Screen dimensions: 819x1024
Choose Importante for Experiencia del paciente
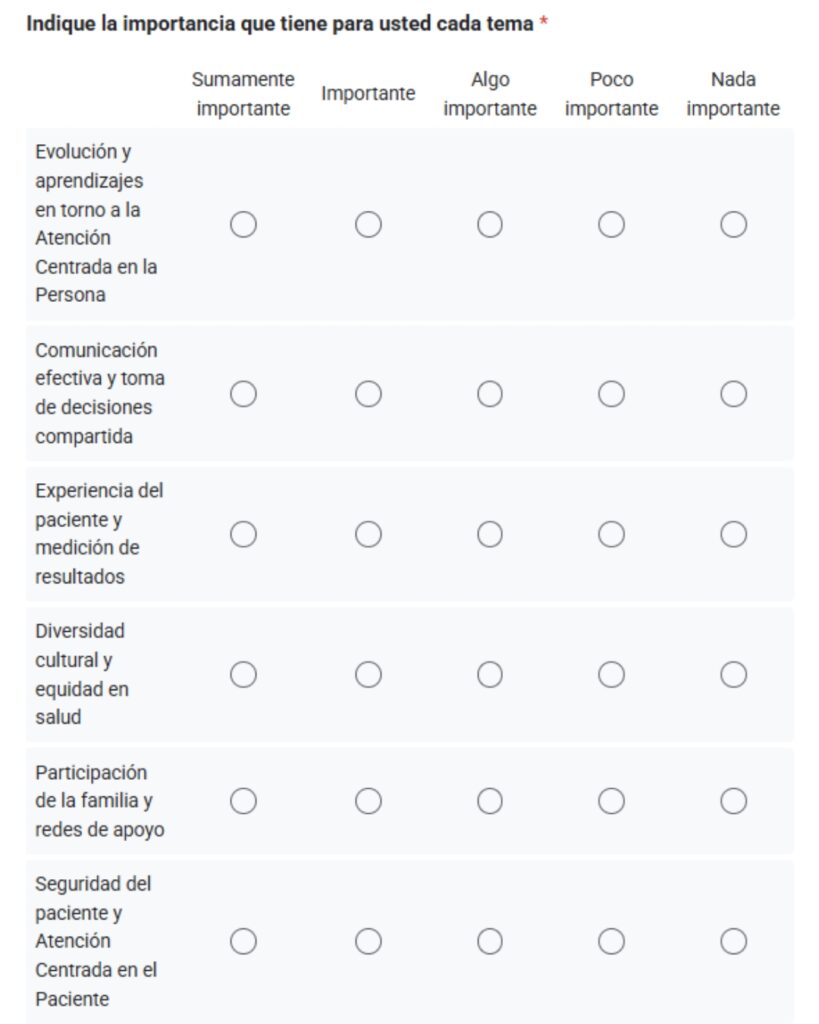[x=368, y=535]
